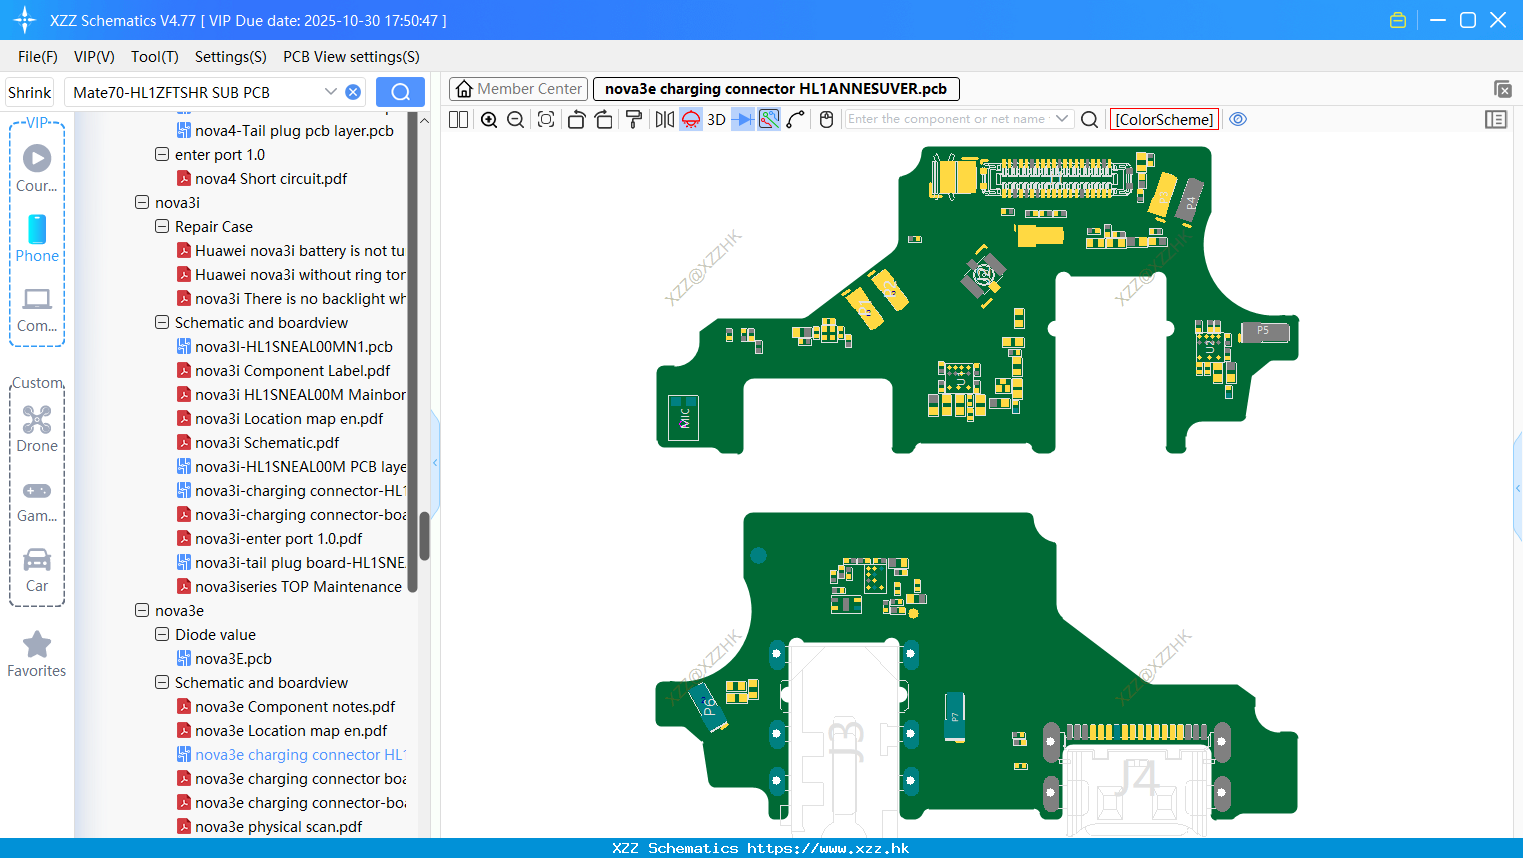Collapse nova3e Schematic and boardview folder
Image resolution: width=1523 pixels, height=858 pixels.
point(162,683)
